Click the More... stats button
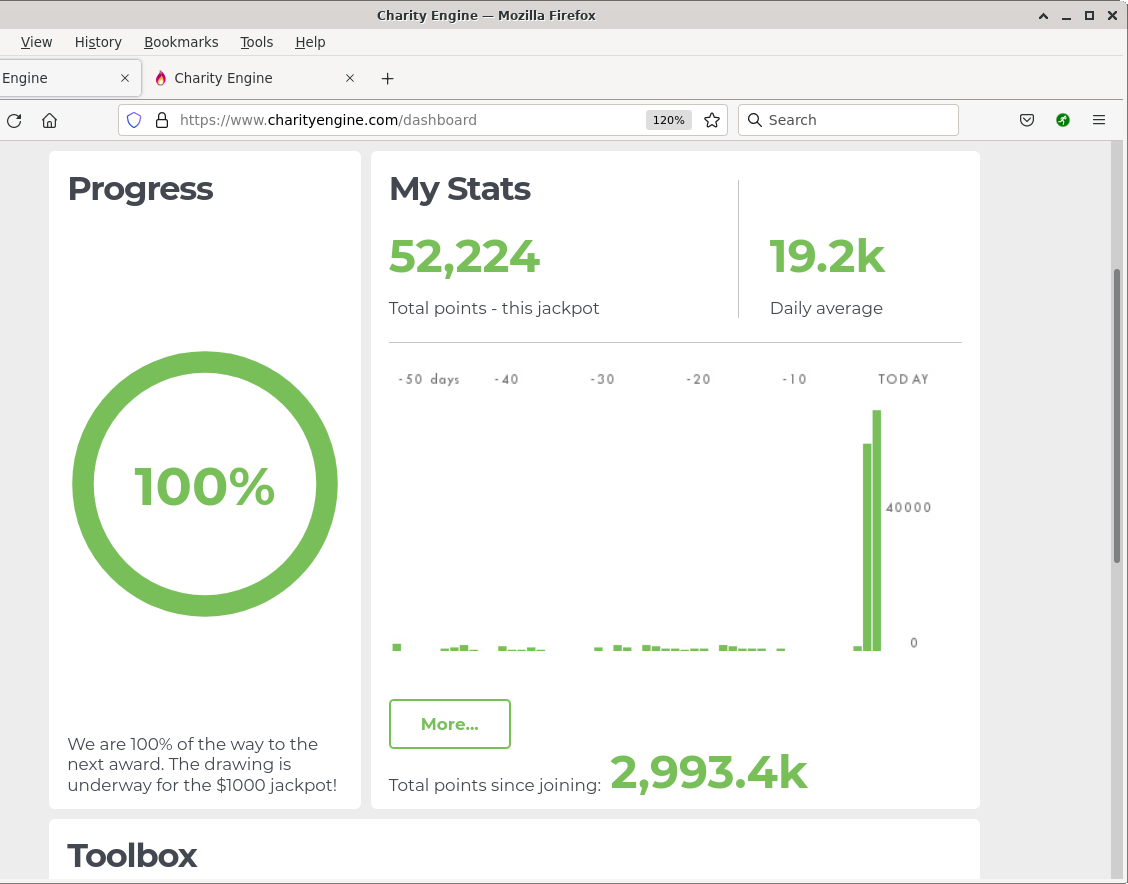Viewport: 1128px width, 884px height. click(x=450, y=724)
